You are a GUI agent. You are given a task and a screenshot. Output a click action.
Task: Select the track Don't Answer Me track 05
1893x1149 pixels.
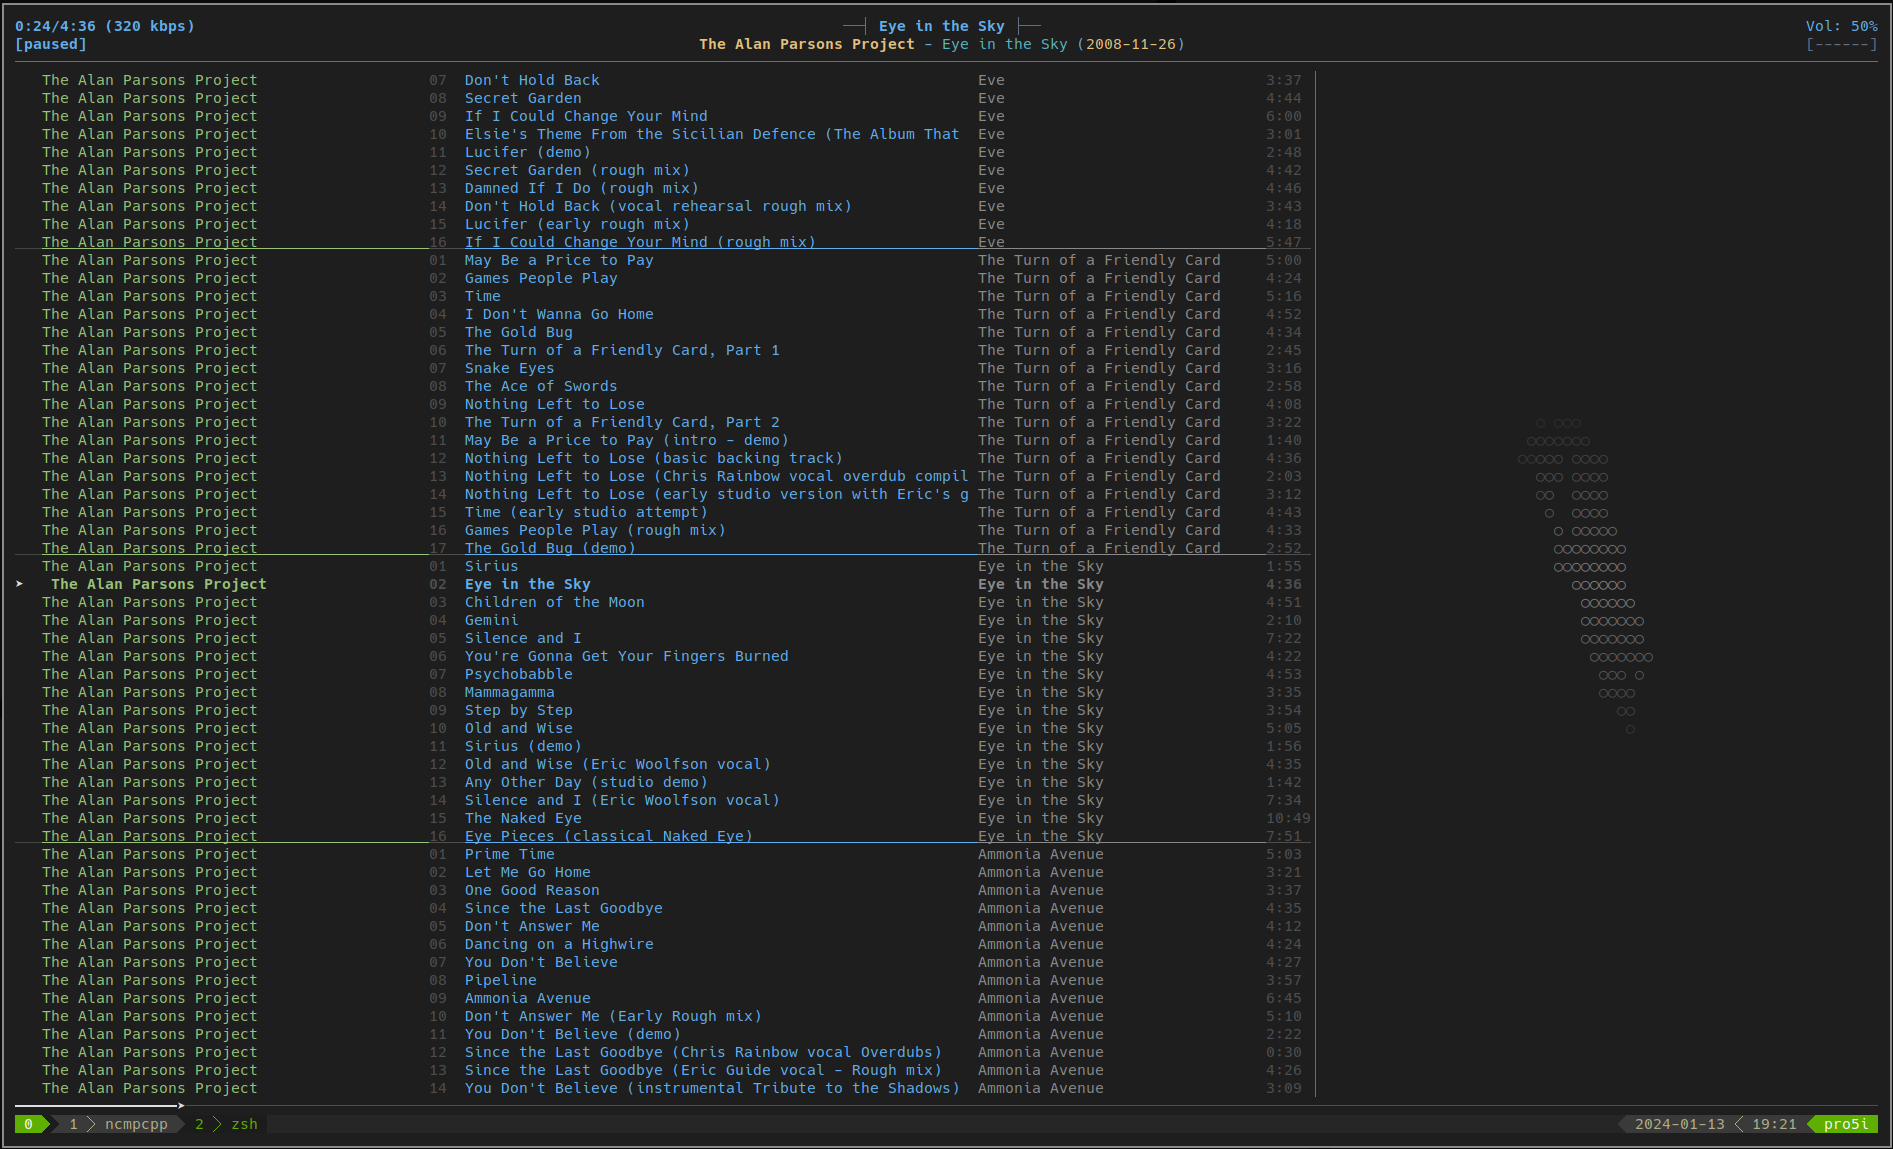point(531,926)
